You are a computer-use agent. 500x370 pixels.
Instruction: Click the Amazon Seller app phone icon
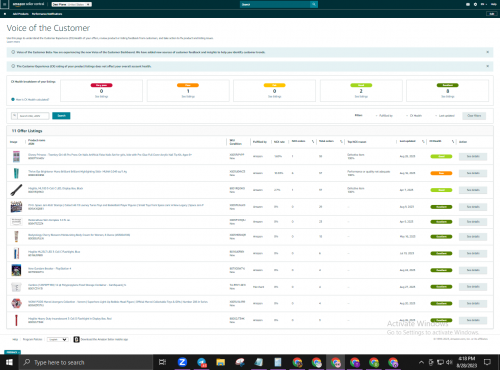click(x=76, y=339)
